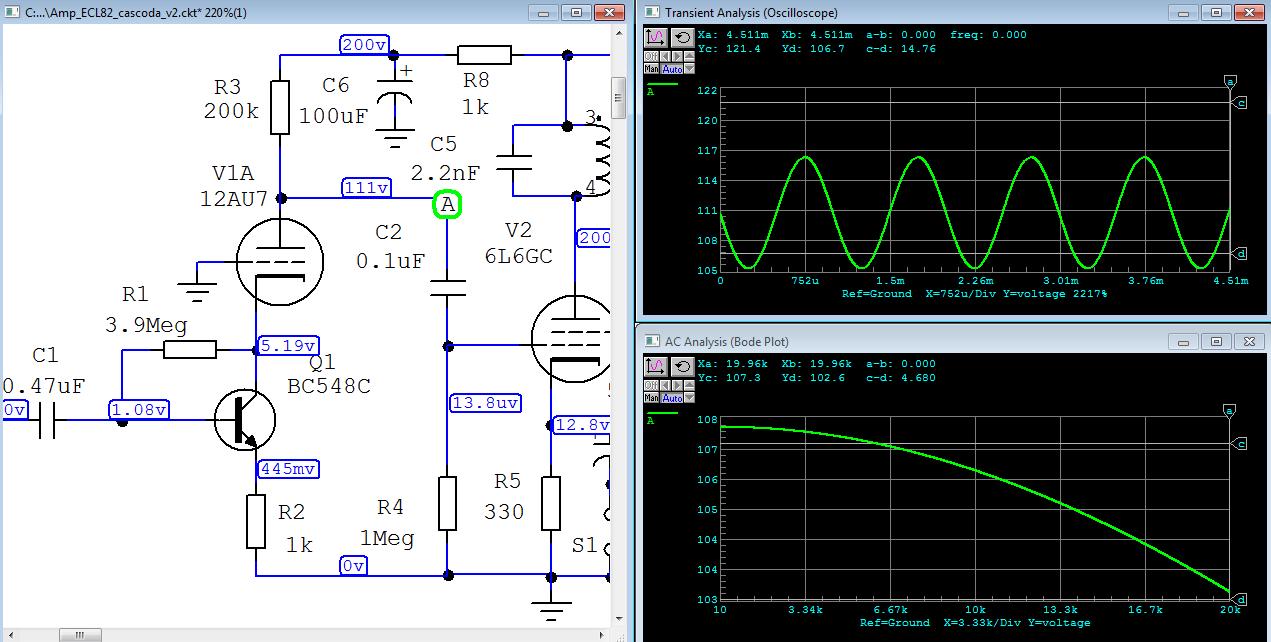1271x642 pixels.
Task: Select Auto scaling in AC Analysis
Action: pos(671,397)
